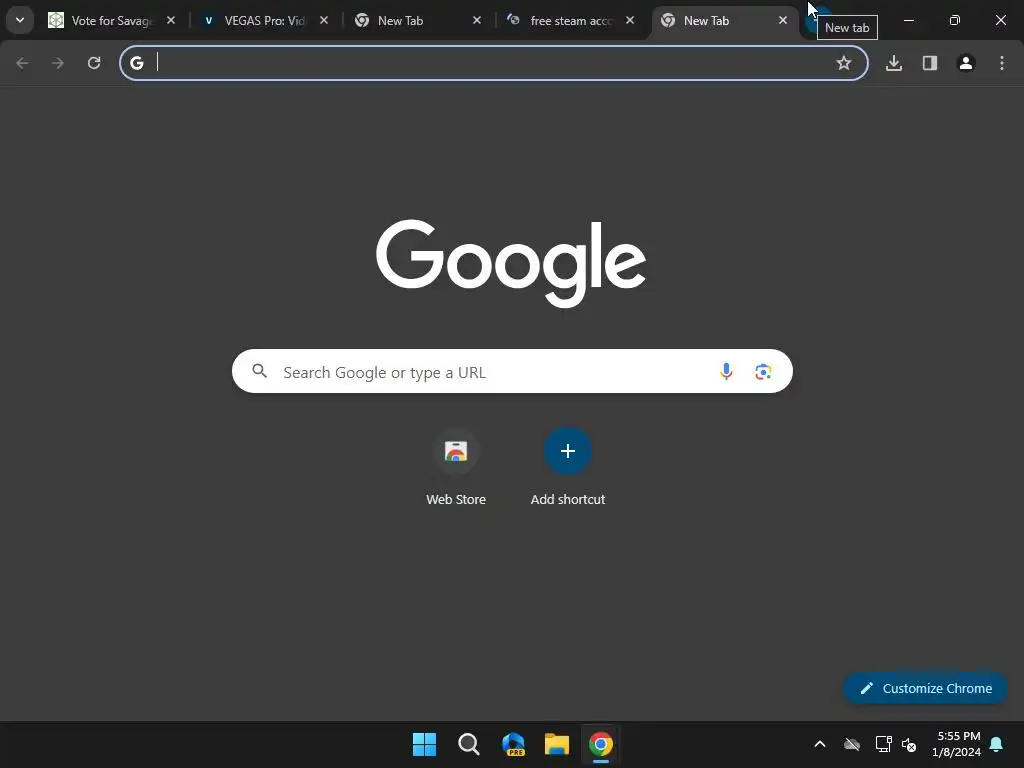Close the active New Tab
Screen dimensions: 1024x768
[782, 20]
